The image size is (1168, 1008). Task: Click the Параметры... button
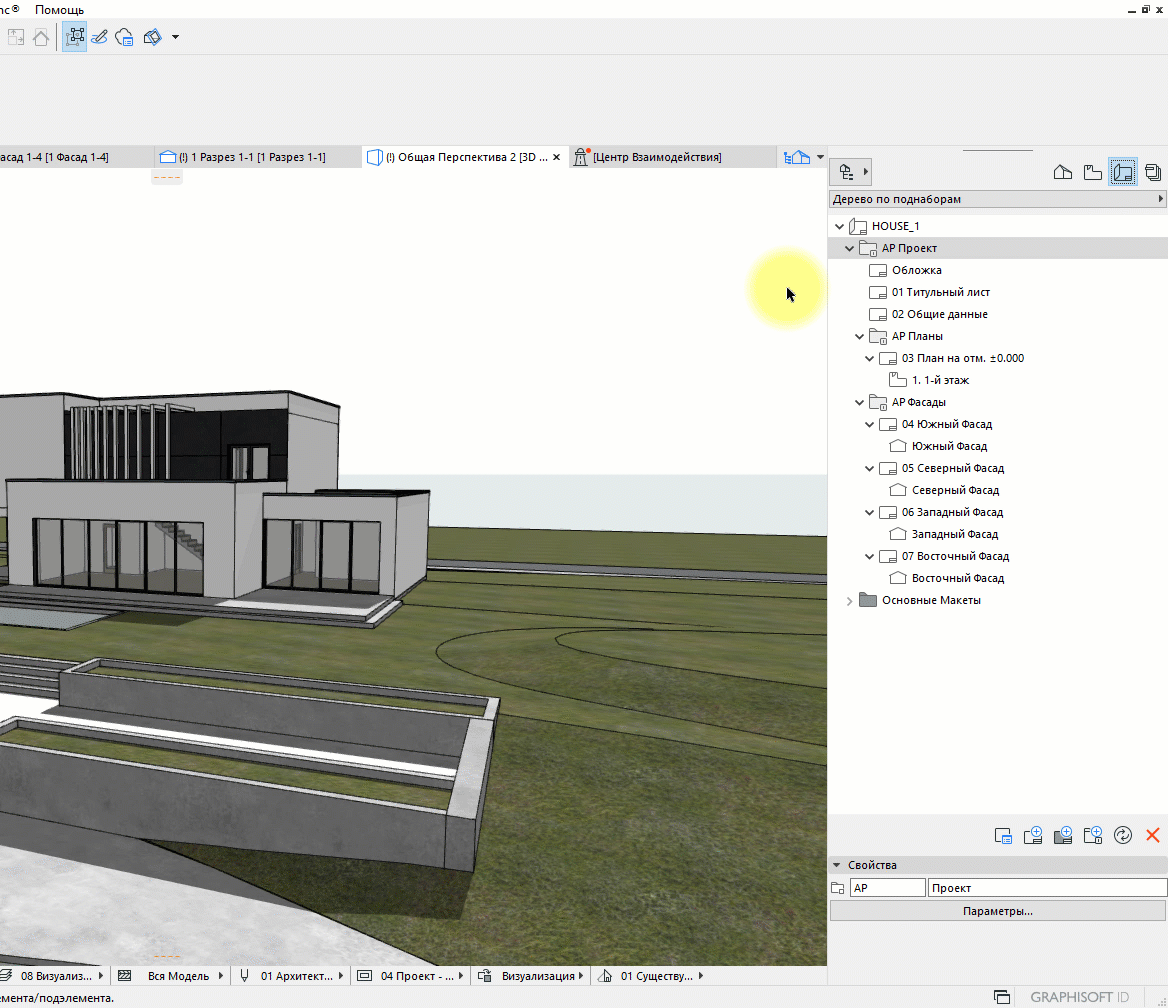(x=997, y=911)
